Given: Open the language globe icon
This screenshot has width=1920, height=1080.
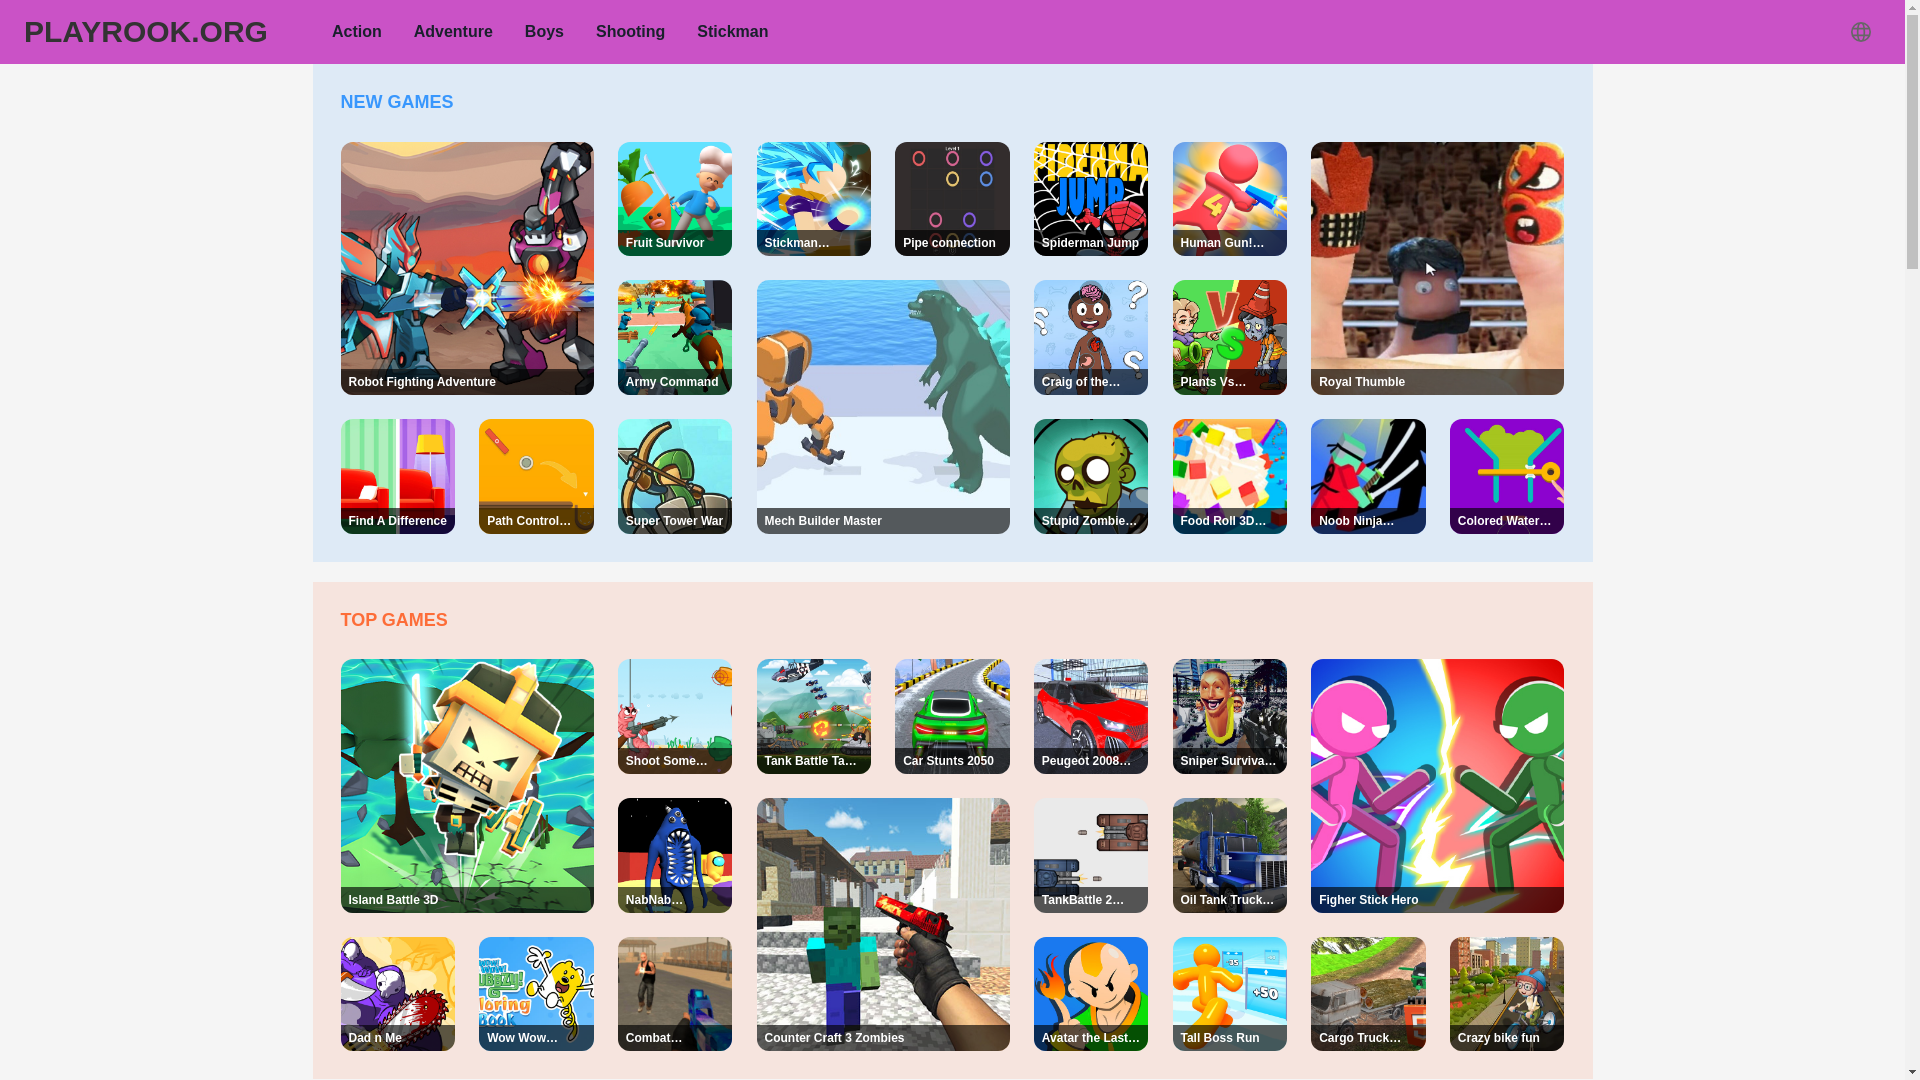Looking at the screenshot, I should [1860, 32].
